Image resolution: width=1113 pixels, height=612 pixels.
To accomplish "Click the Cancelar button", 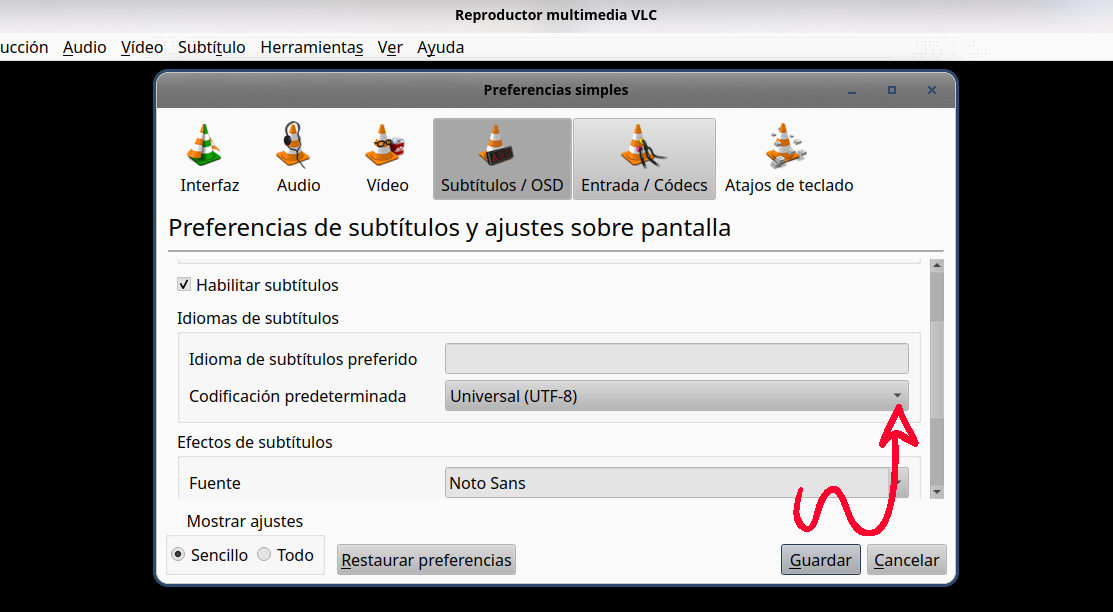I will point(906,559).
